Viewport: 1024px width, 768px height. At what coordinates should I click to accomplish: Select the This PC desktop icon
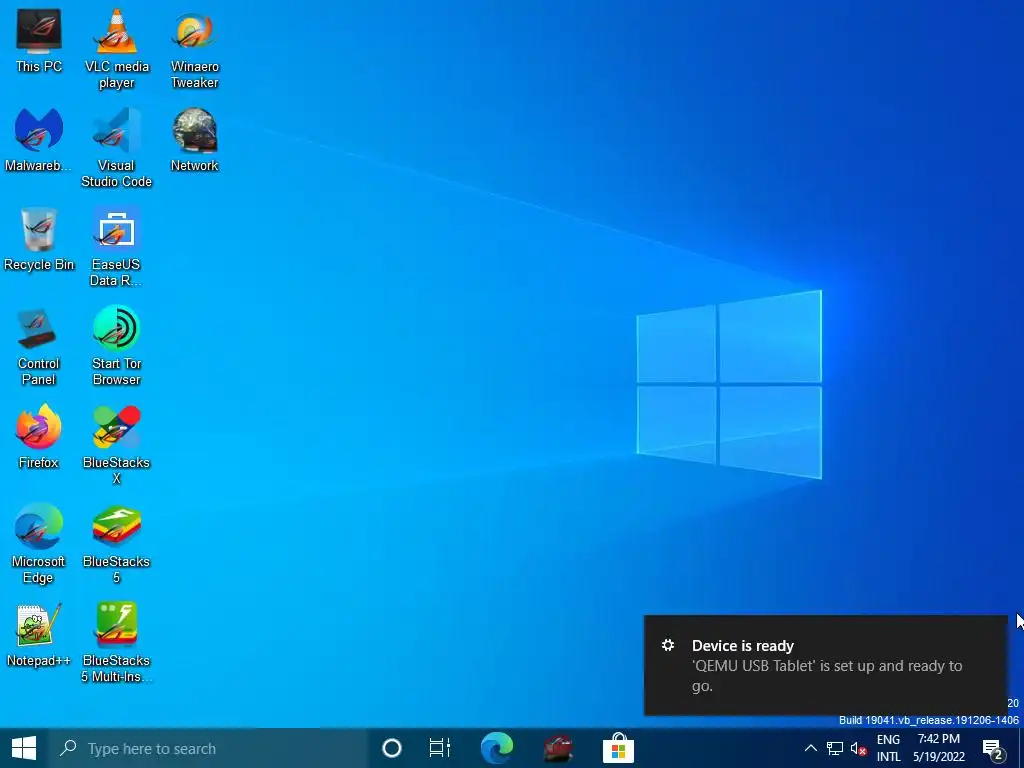(39, 41)
